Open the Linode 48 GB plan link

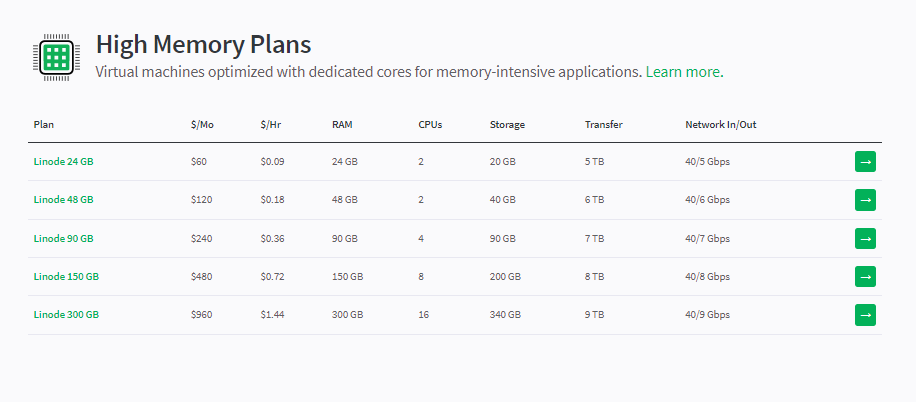pyautogui.click(x=63, y=200)
